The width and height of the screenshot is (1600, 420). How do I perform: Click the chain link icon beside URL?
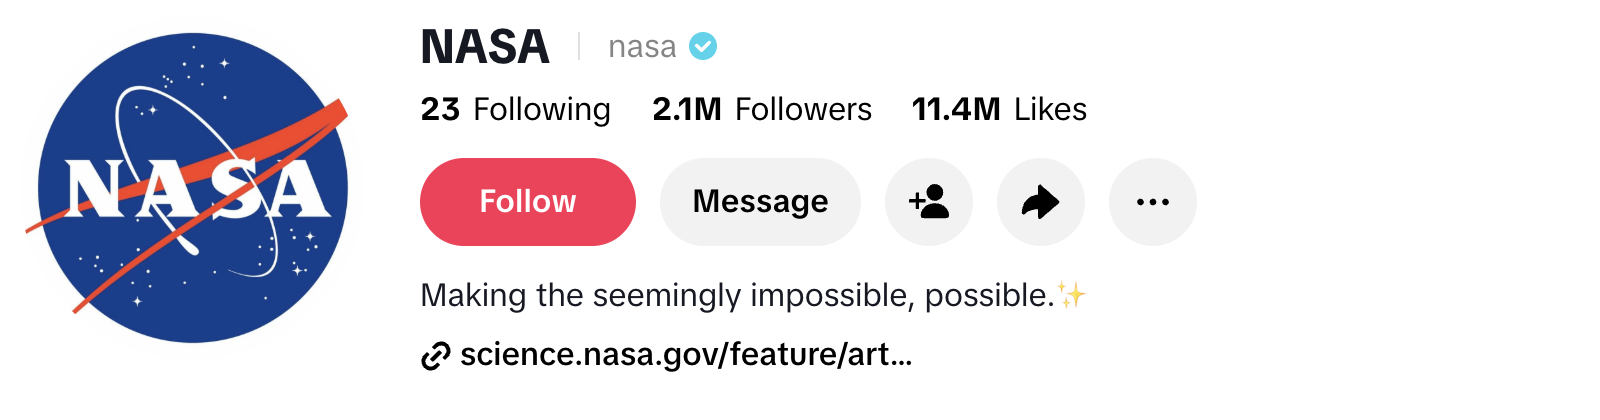[x=435, y=355]
